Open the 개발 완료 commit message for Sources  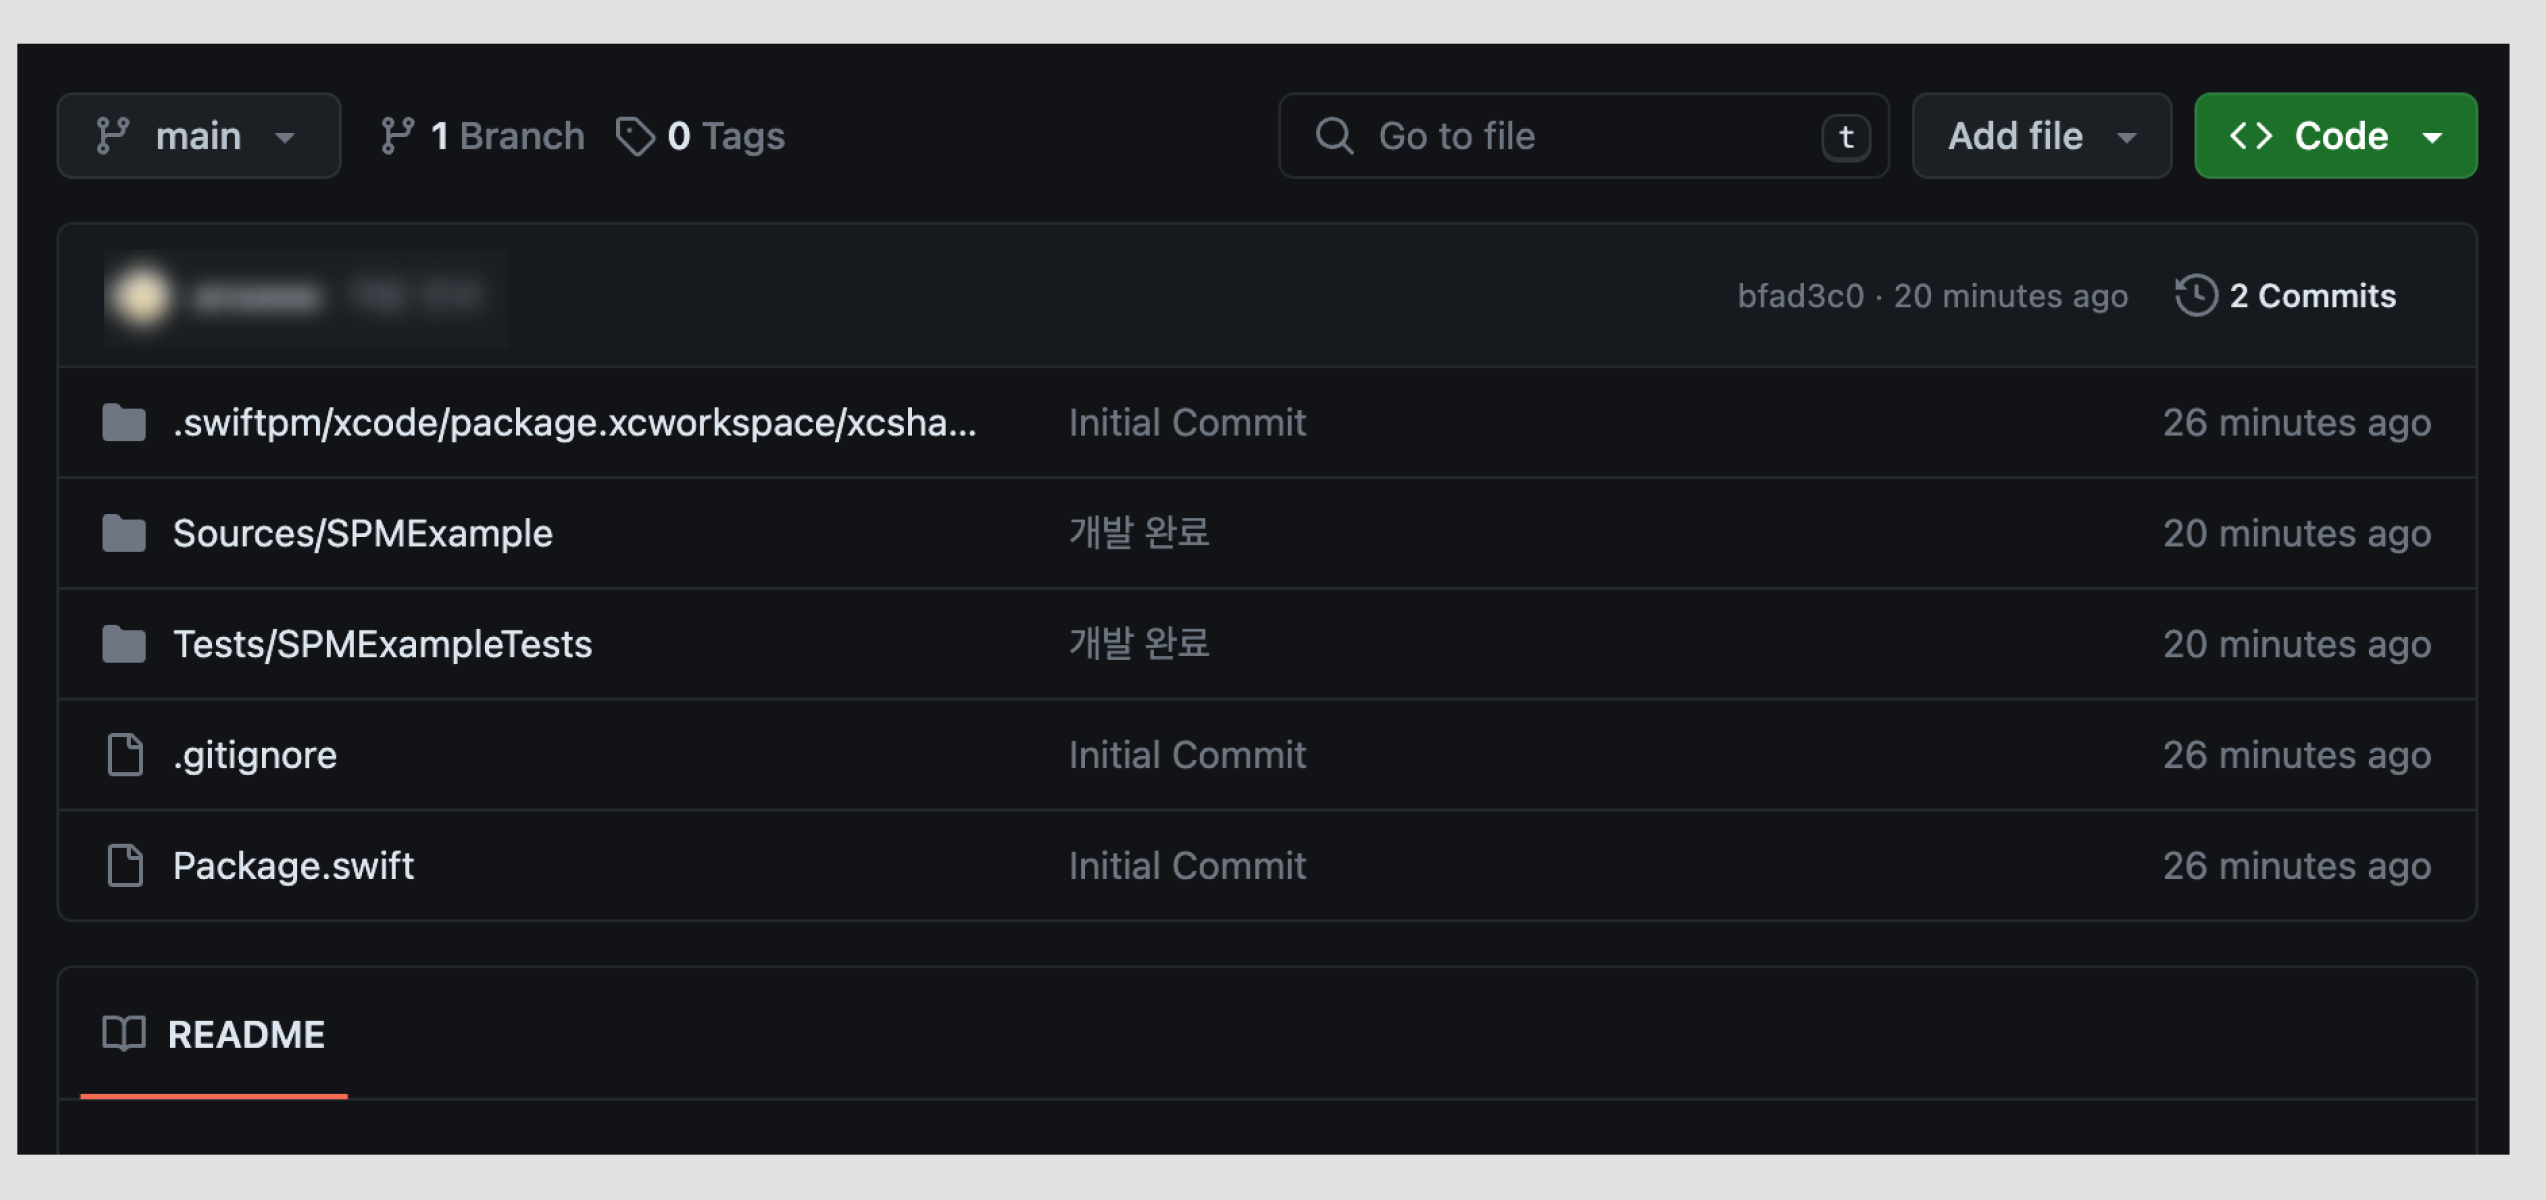[1139, 533]
